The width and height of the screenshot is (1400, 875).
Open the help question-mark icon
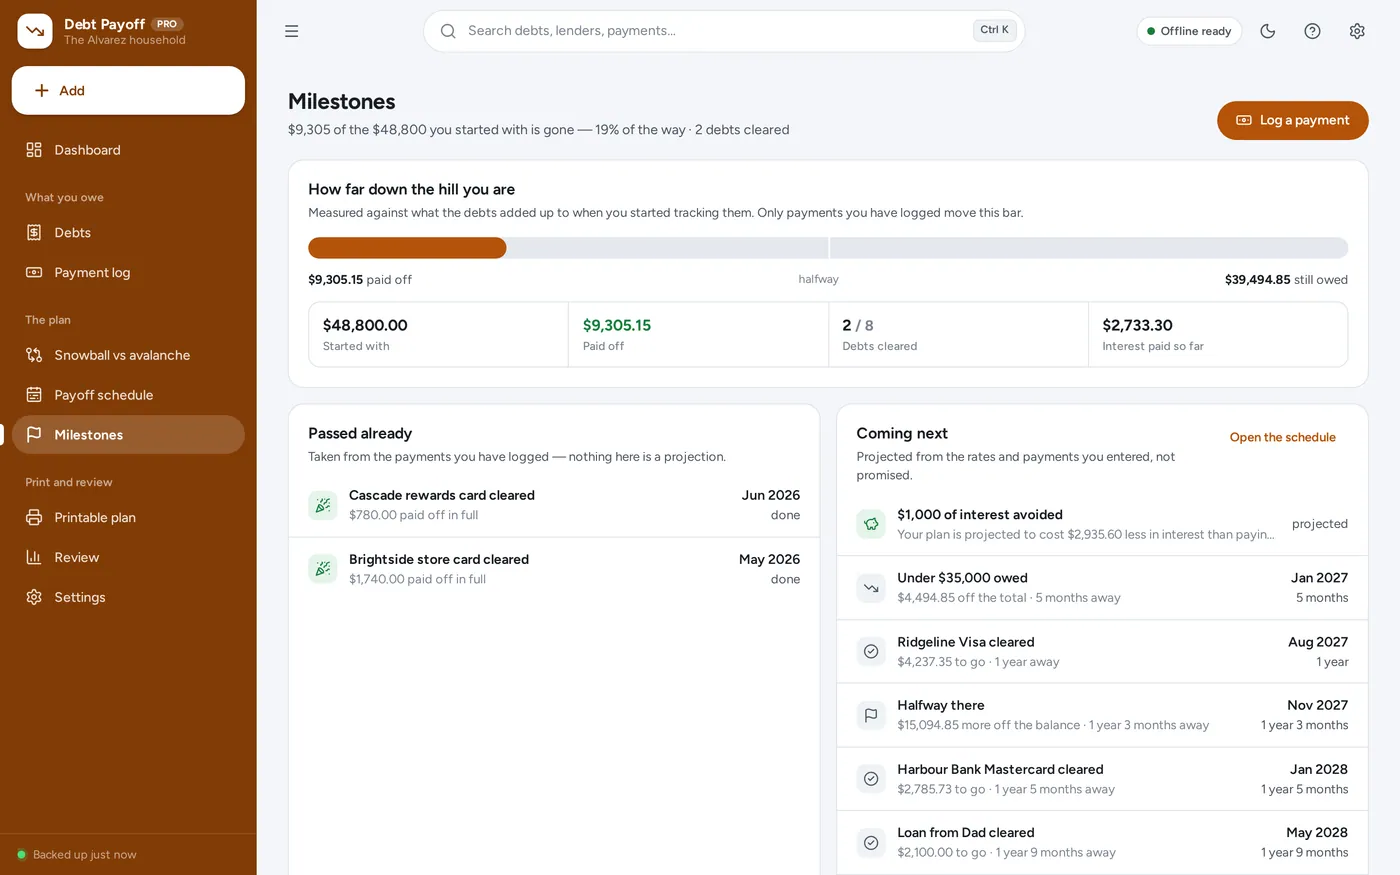(1313, 31)
